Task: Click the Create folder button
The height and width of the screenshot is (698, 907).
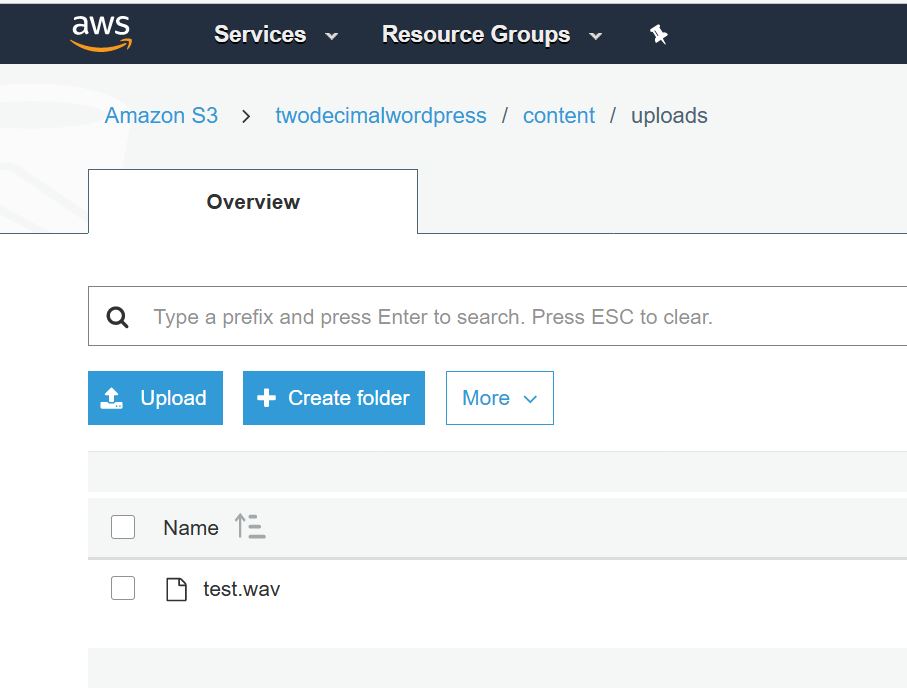Action: (334, 398)
